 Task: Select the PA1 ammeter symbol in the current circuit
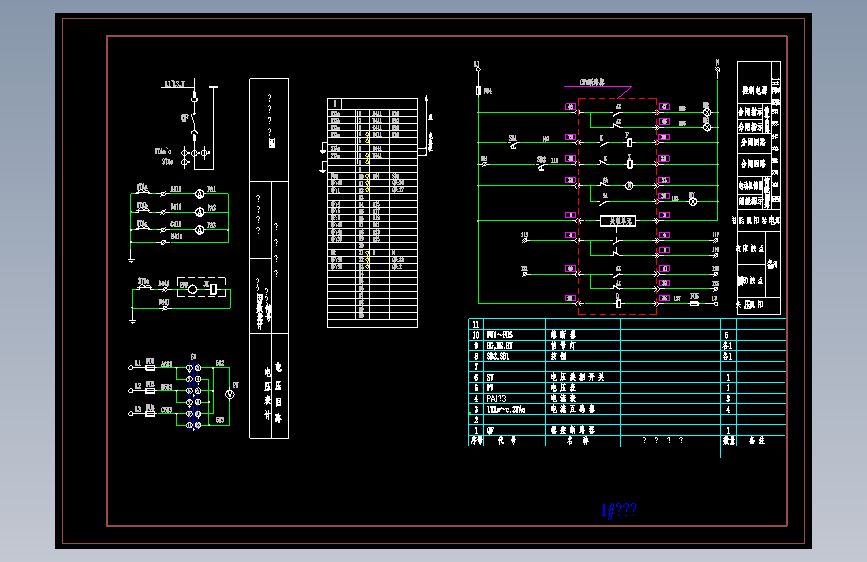click(x=200, y=194)
